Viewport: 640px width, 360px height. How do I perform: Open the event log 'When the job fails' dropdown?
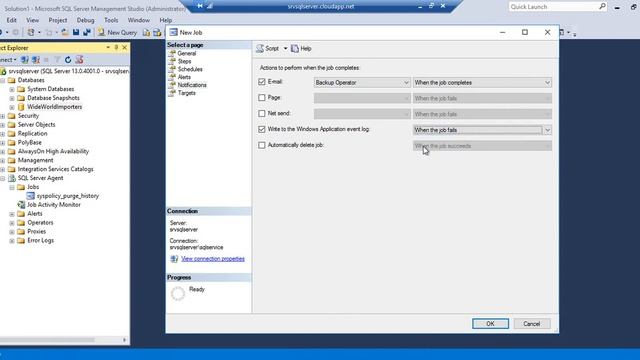pos(482,130)
